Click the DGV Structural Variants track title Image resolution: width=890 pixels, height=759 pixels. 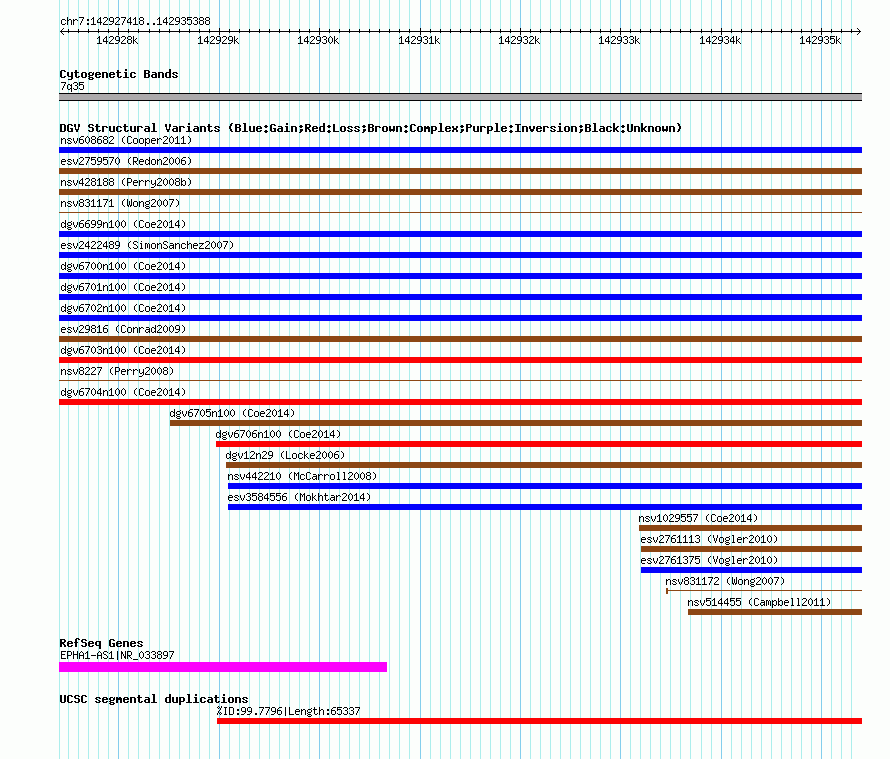pyautogui.click(x=371, y=128)
